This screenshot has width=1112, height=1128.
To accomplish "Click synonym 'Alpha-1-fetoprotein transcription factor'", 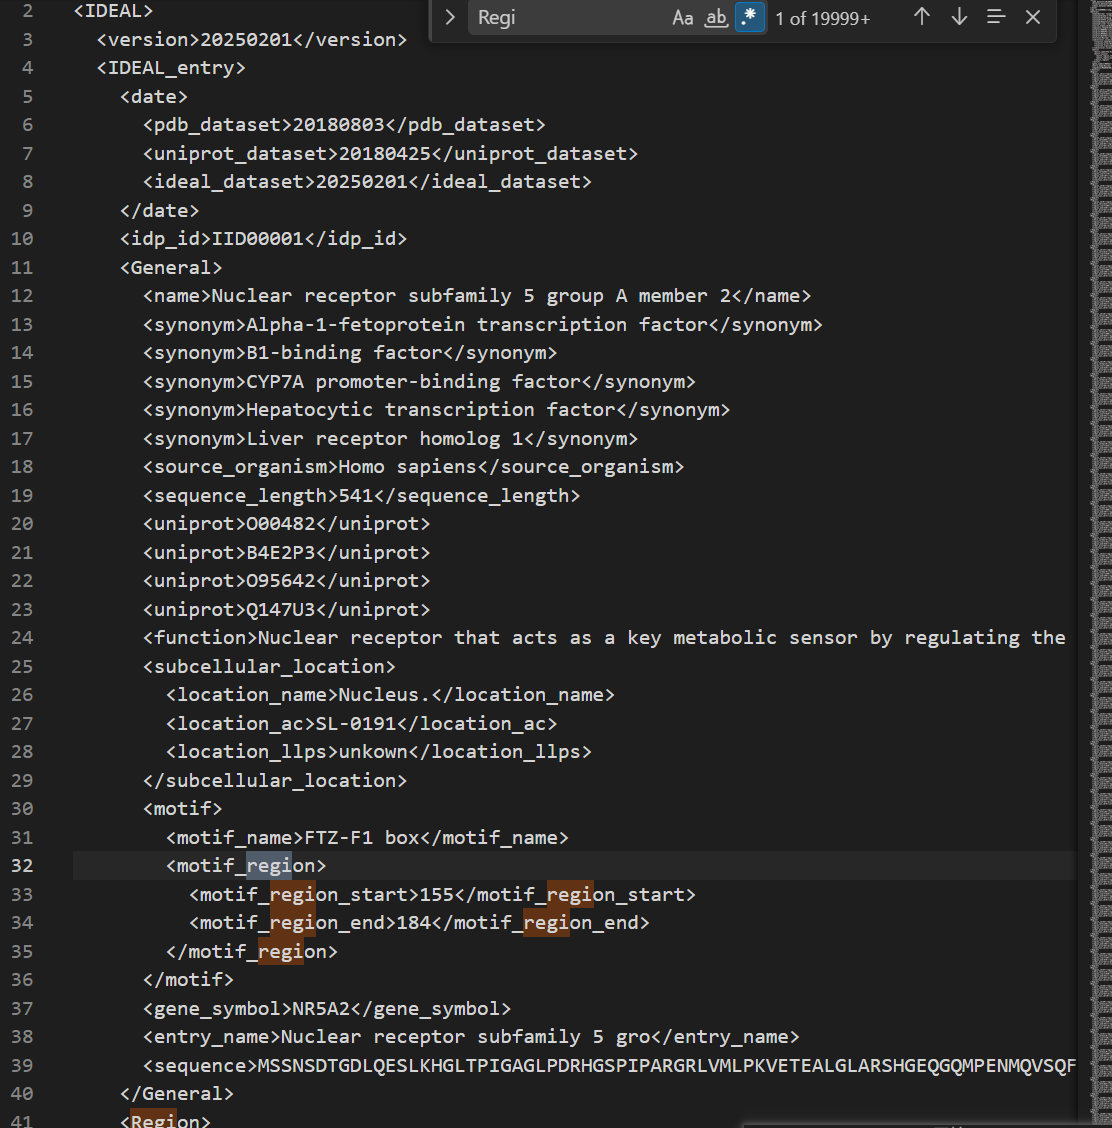I will coord(477,324).
